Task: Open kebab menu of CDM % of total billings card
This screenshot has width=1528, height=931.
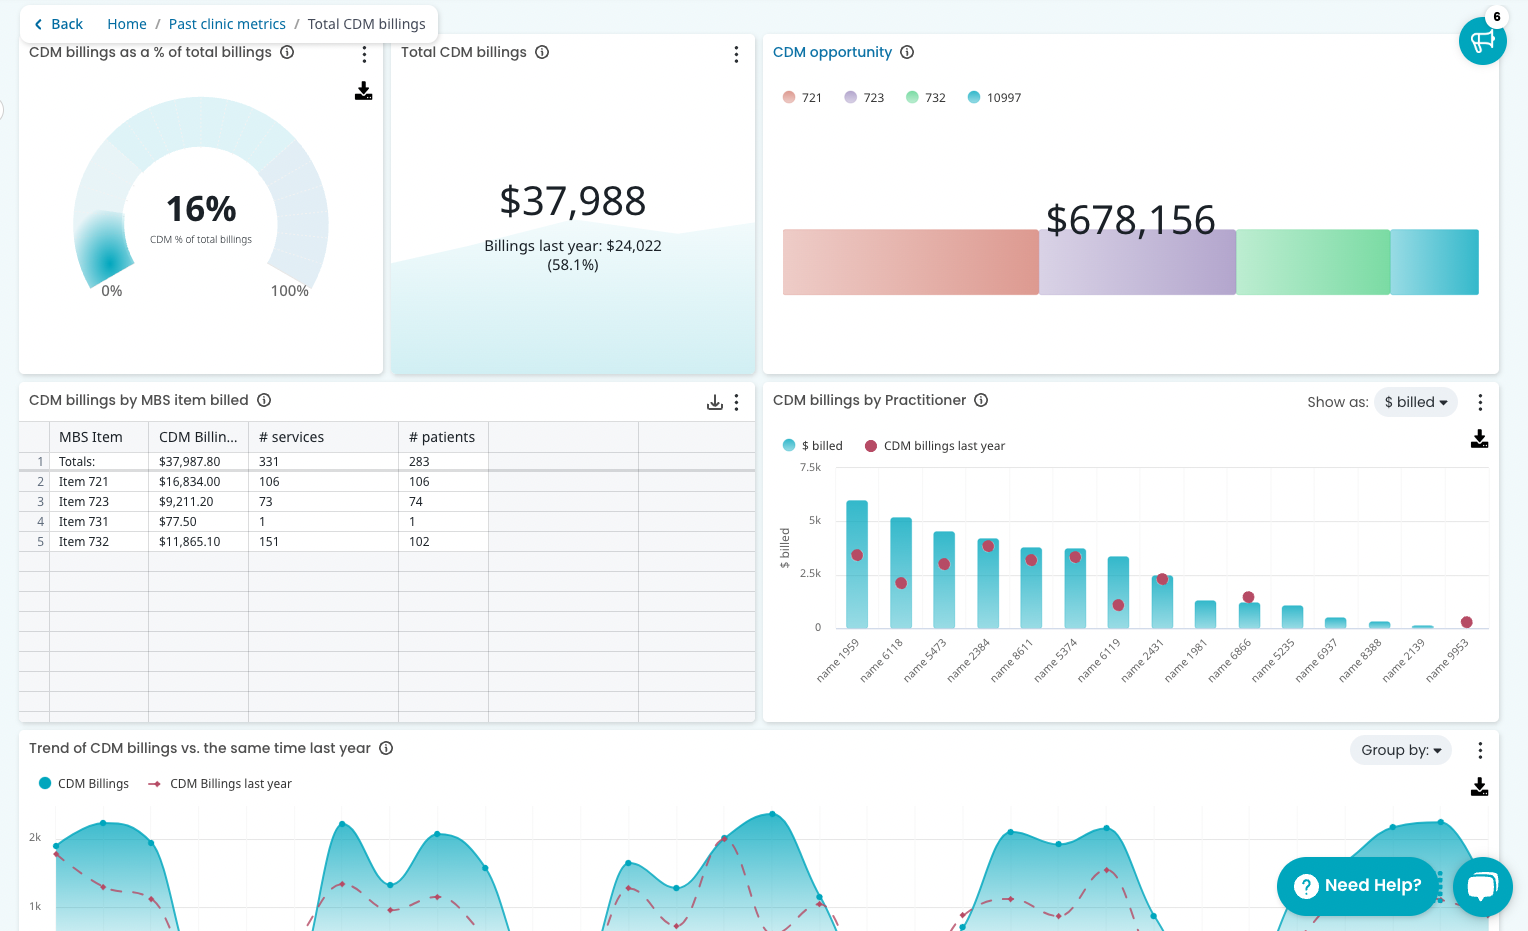Action: point(364,54)
